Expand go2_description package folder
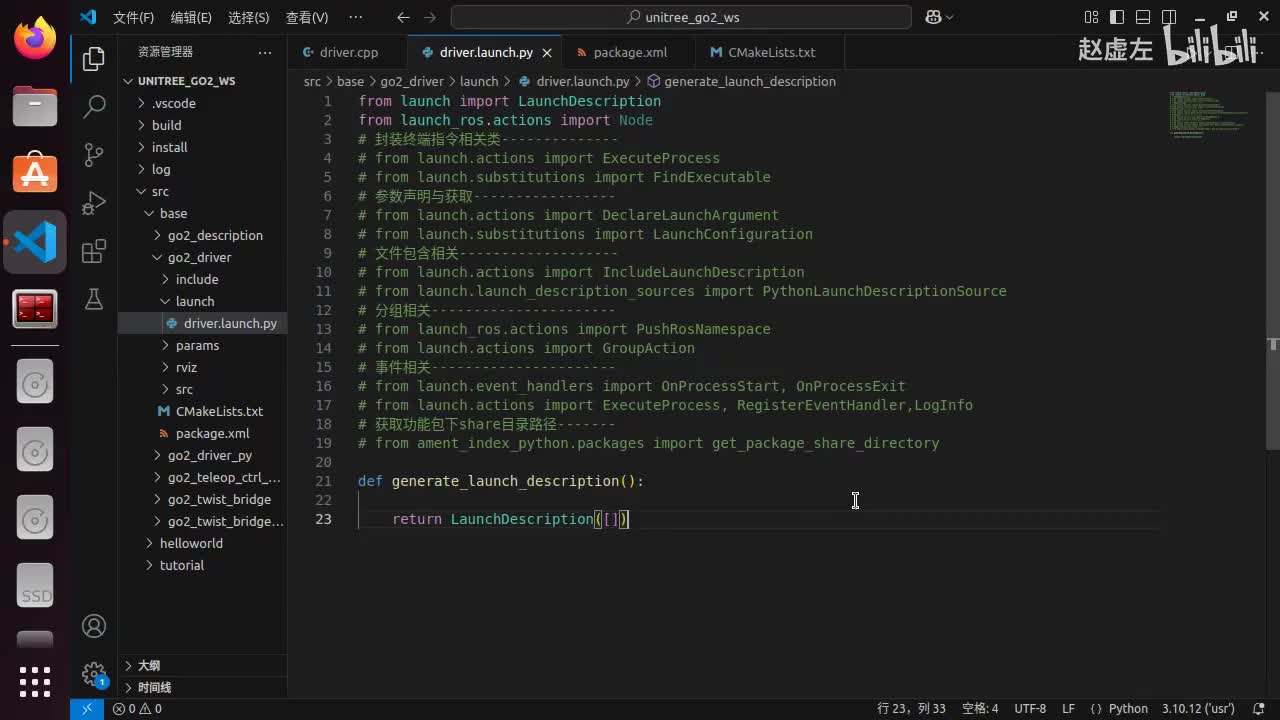This screenshot has width=1280, height=720. tap(202, 235)
